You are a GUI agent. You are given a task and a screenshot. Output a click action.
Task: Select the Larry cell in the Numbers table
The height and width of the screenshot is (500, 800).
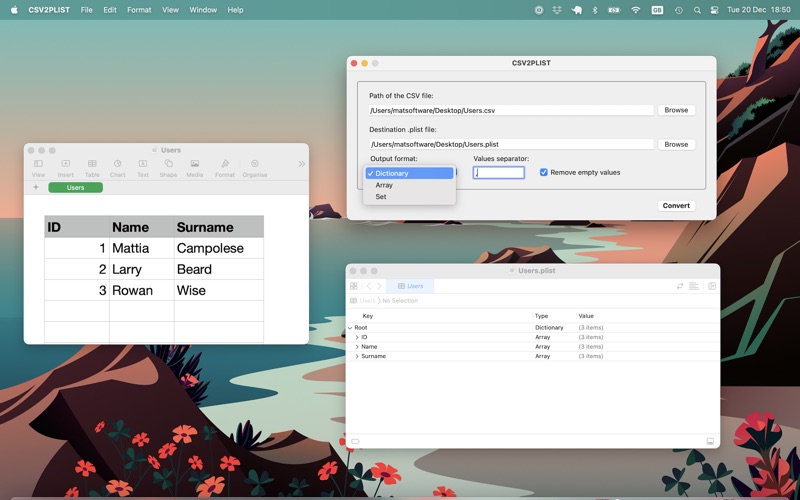pyautogui.click(x=141, y=269)
